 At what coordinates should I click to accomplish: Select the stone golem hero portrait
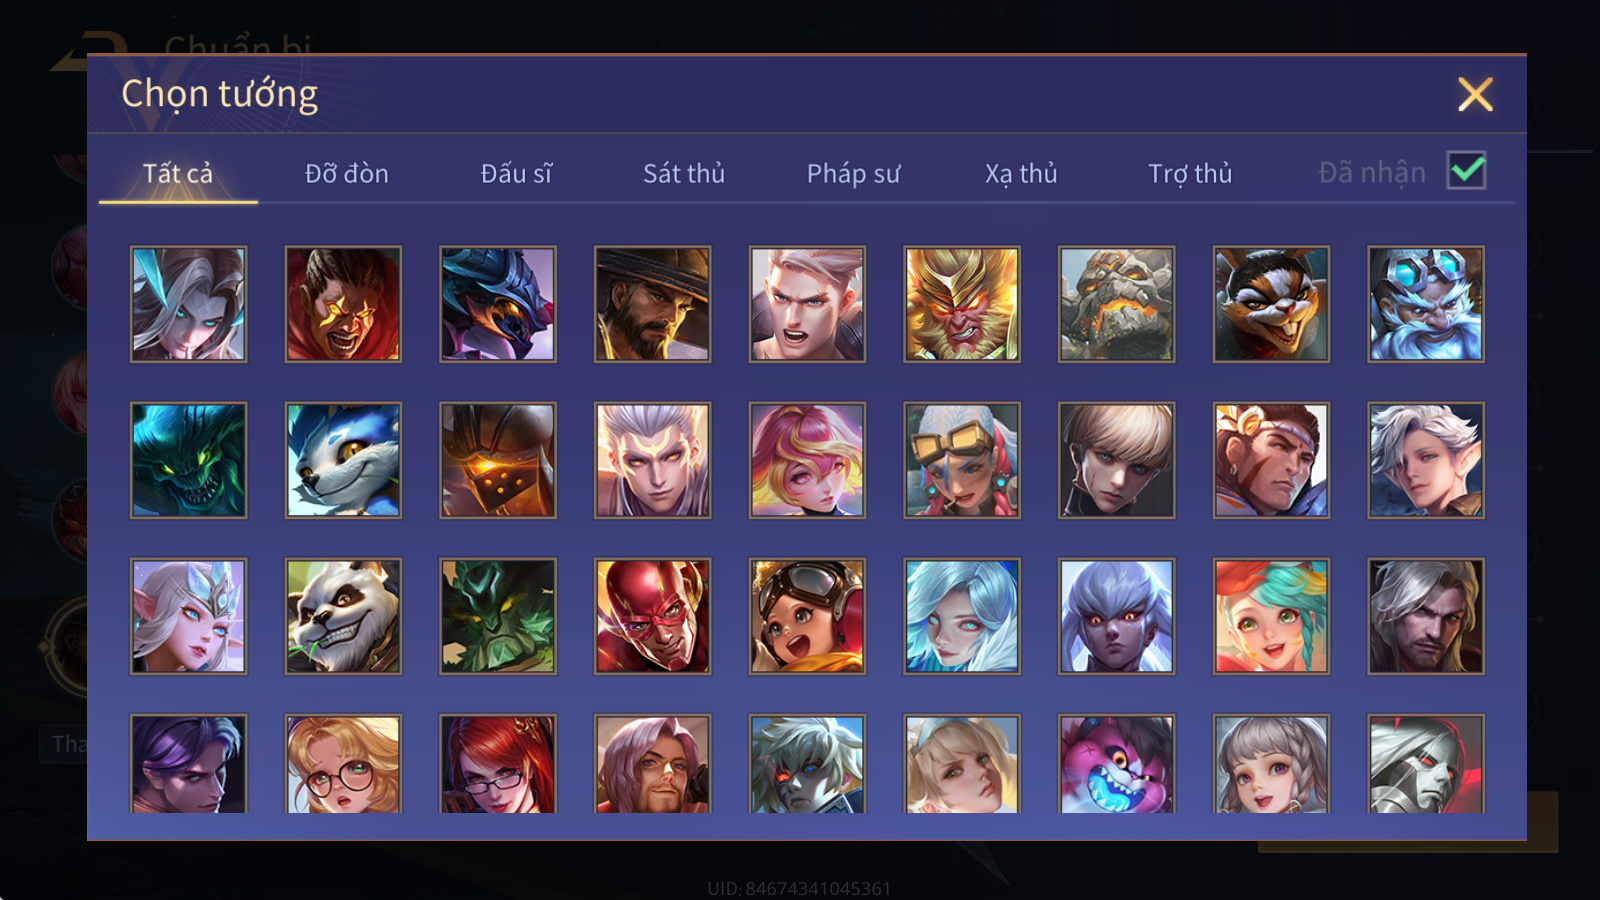(1117, 304)
